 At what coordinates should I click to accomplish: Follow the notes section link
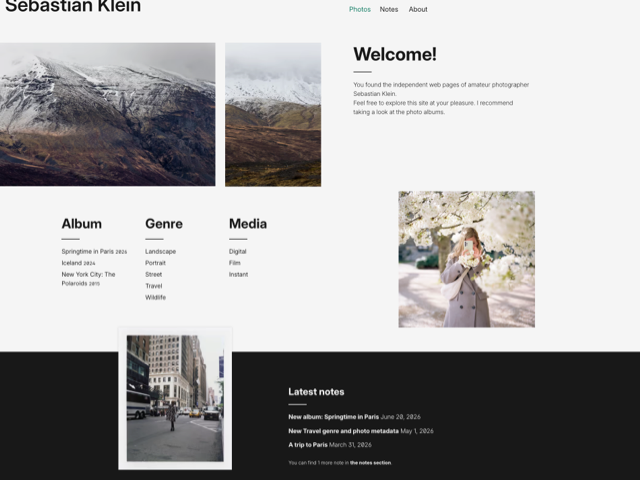coord(371,462)
